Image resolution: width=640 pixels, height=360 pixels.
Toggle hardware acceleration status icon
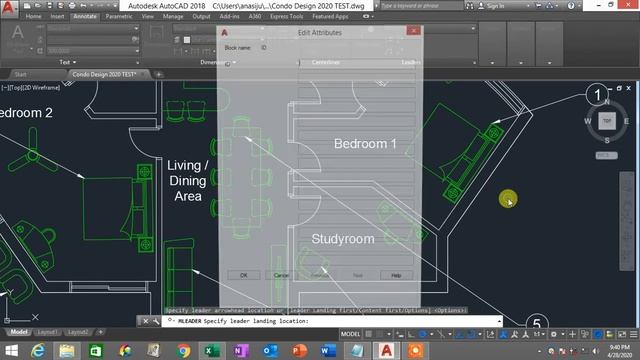[x=609, y=334]
